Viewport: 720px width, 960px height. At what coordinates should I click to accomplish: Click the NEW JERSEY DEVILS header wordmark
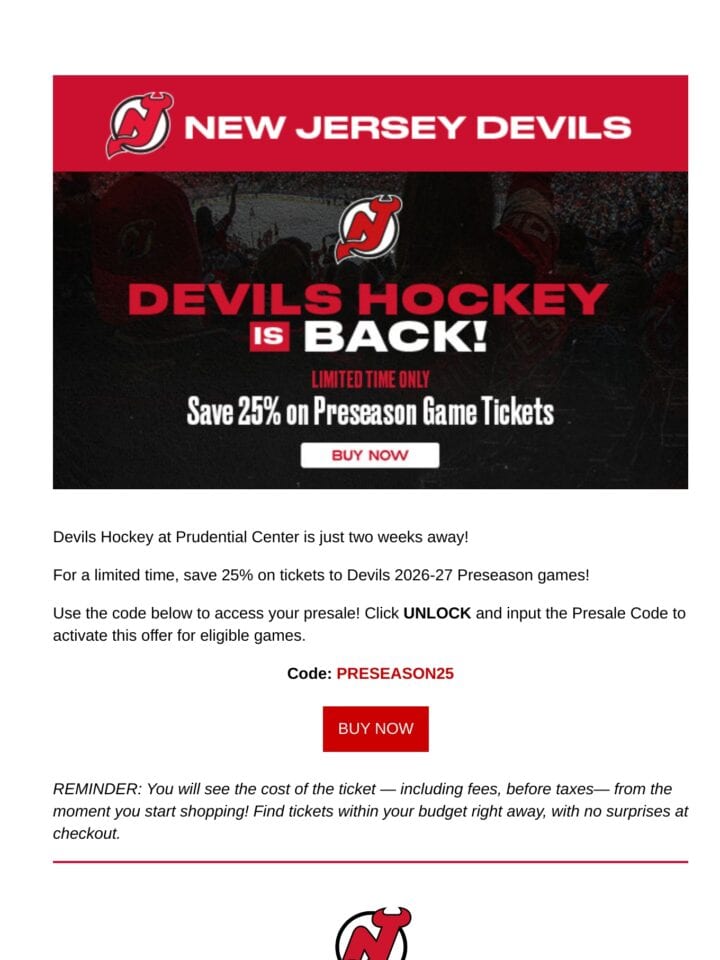(x=408, y=127)
